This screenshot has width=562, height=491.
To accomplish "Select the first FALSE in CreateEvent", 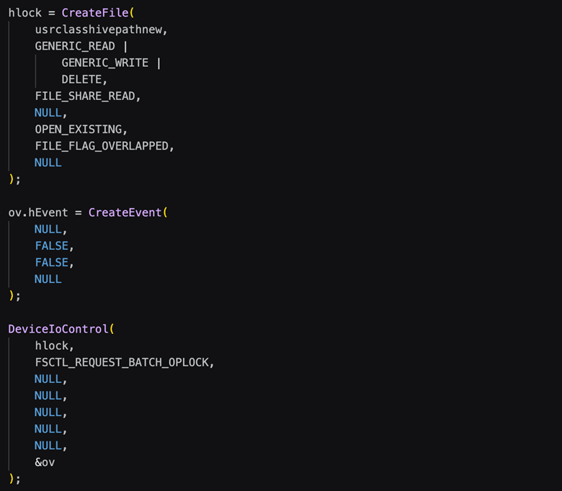I will click(x=51, y=246).
